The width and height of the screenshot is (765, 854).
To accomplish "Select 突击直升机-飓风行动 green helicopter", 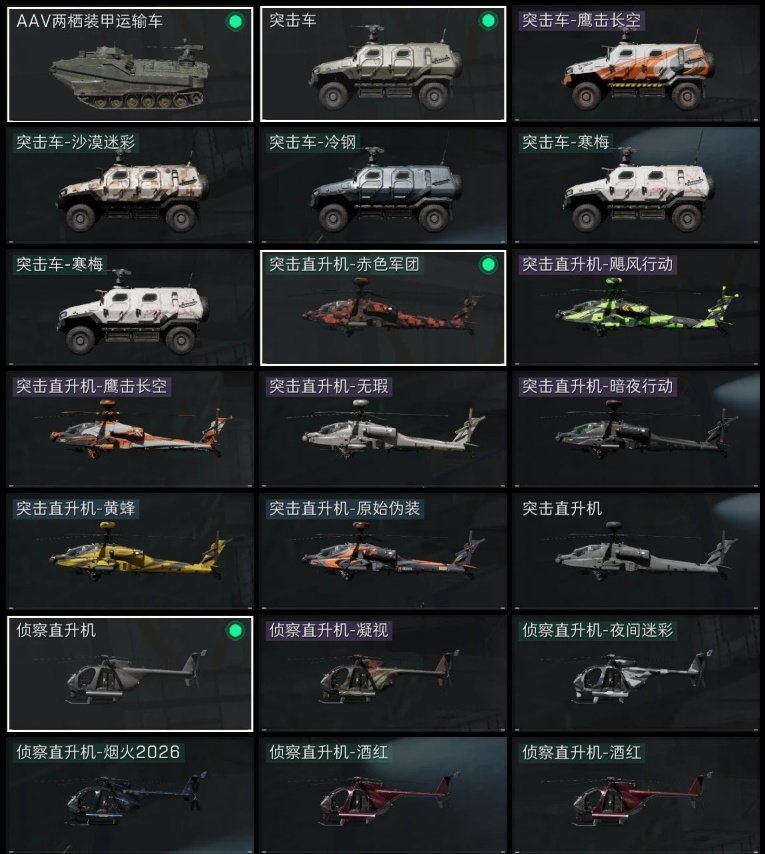I will (x=636, y=308).
